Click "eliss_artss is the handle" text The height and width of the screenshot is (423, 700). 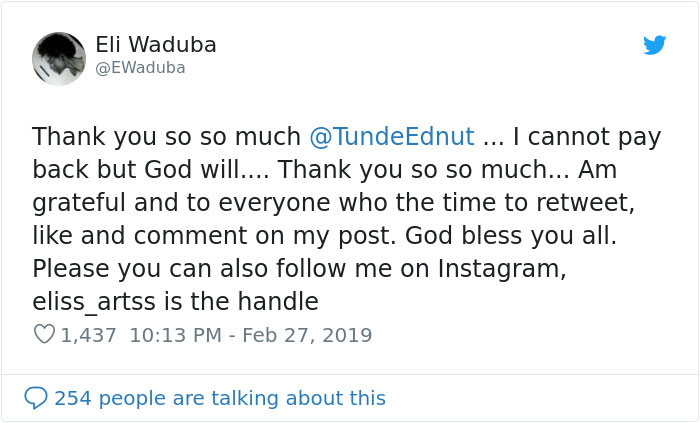point(175,301)
